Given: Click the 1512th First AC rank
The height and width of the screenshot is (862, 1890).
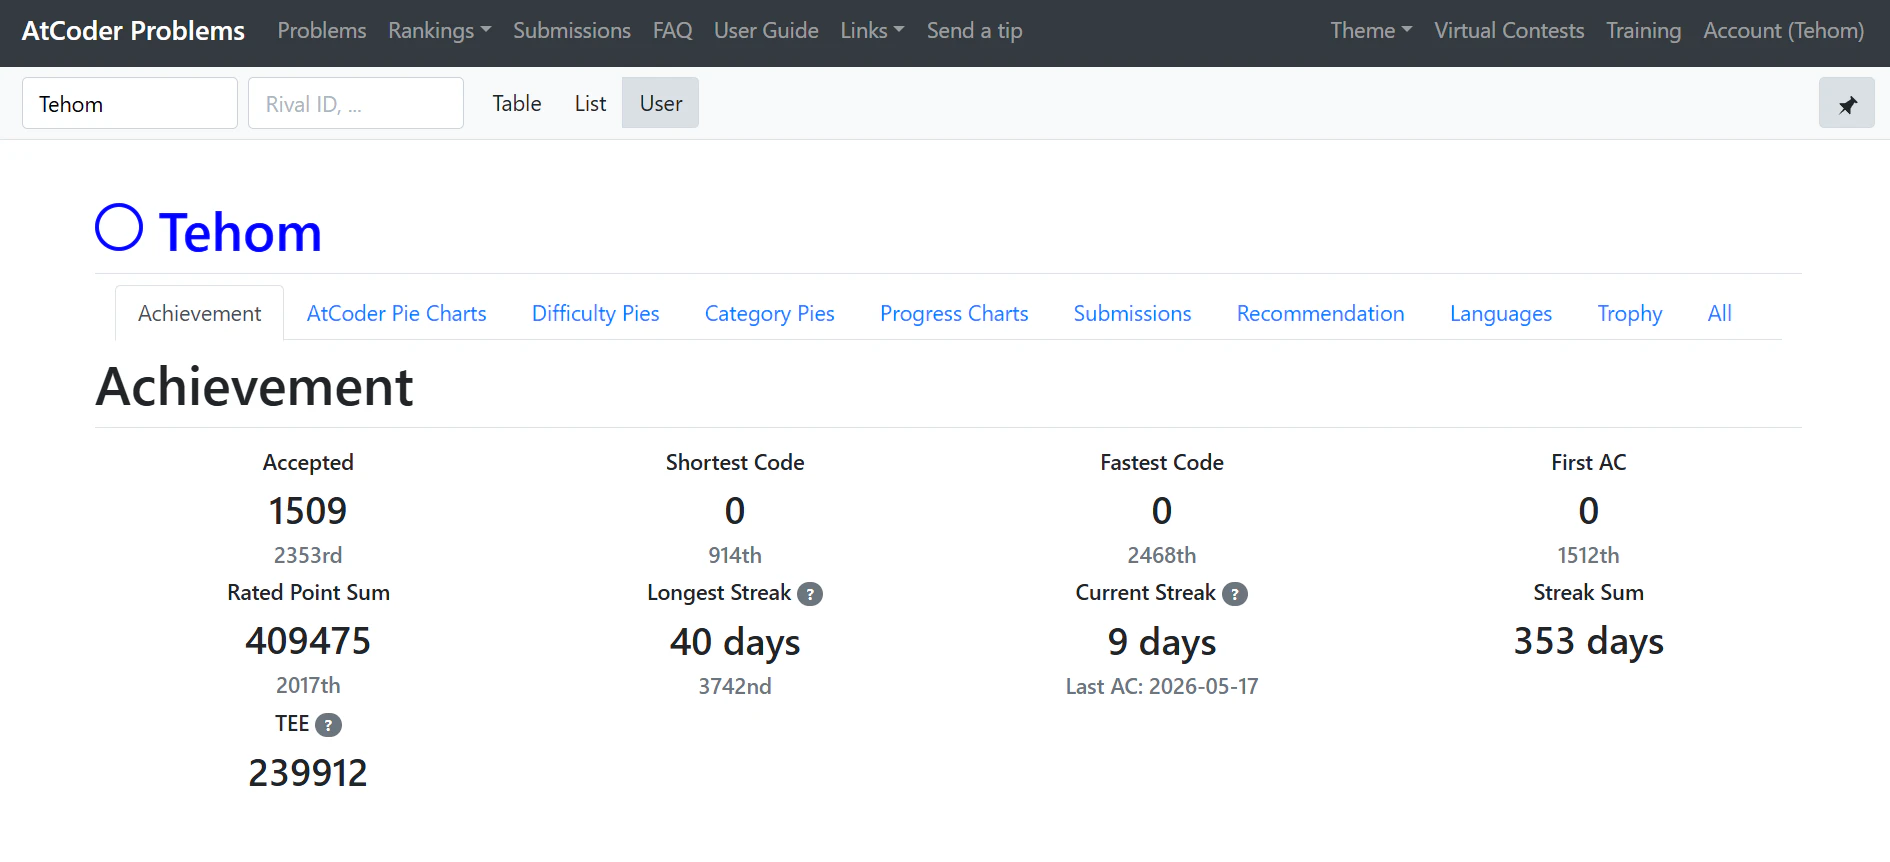Looking at the screenshot, I should tap(1589, 555).
